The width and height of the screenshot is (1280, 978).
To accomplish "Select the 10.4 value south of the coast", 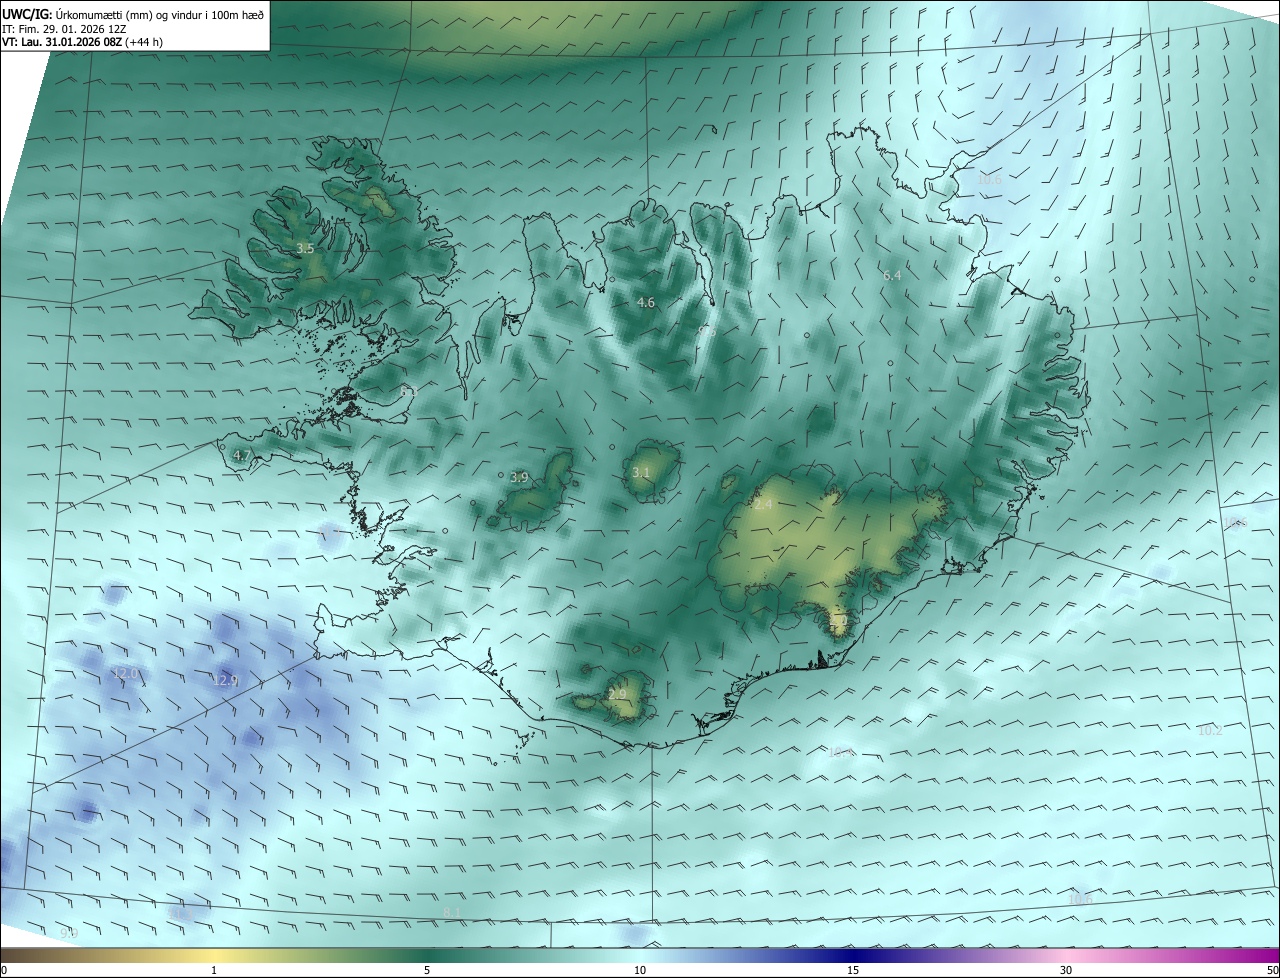I will (841, 752).
